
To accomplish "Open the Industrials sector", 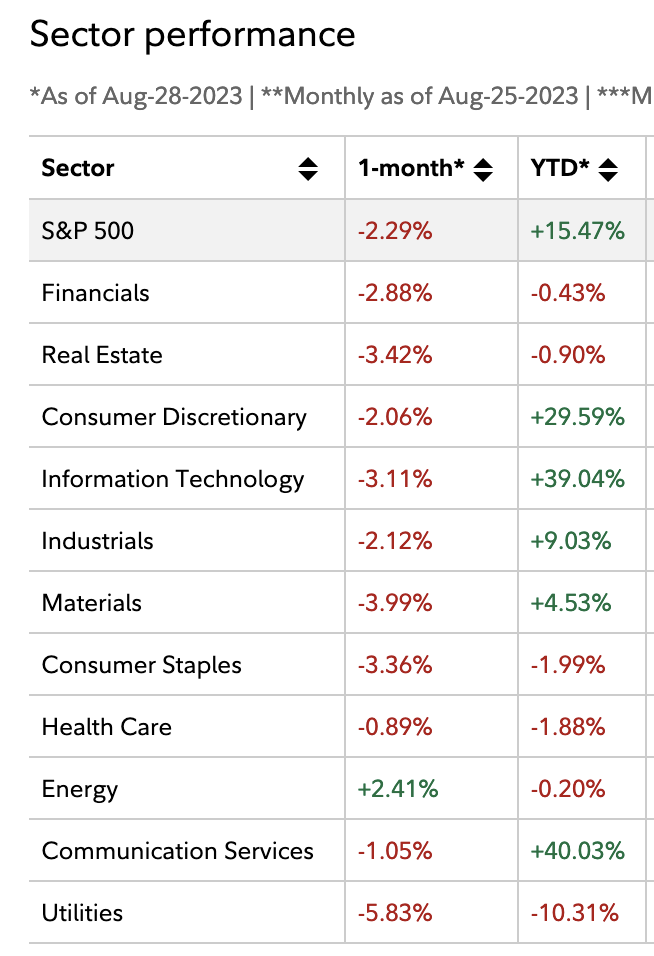I will [97, 541].
